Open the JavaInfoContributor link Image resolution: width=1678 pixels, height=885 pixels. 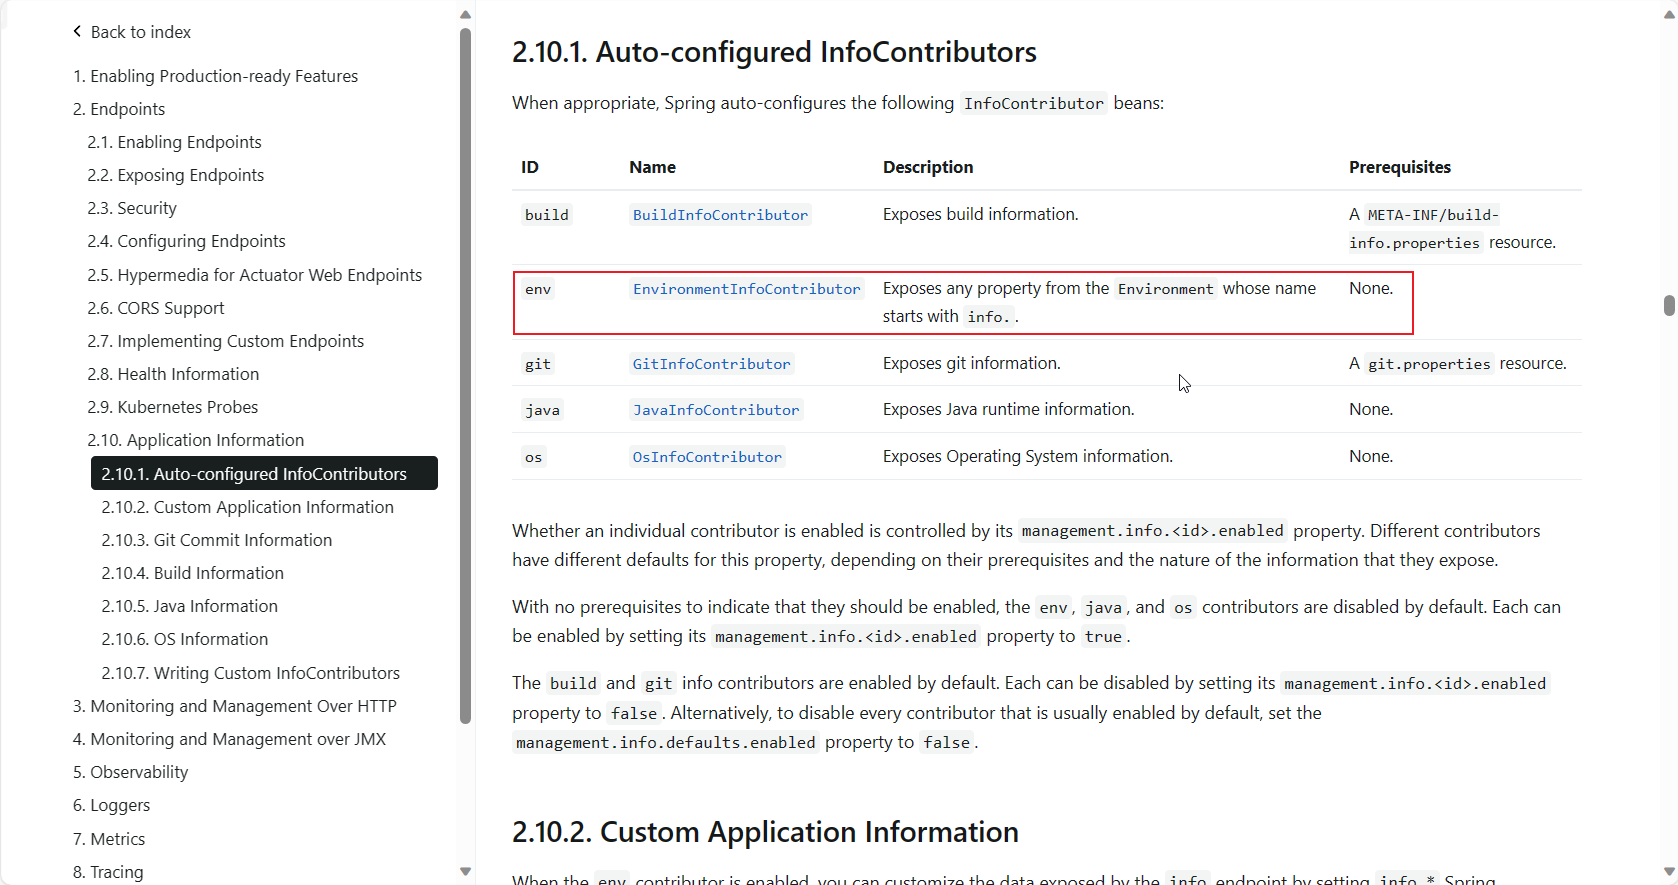click(715, 409)
